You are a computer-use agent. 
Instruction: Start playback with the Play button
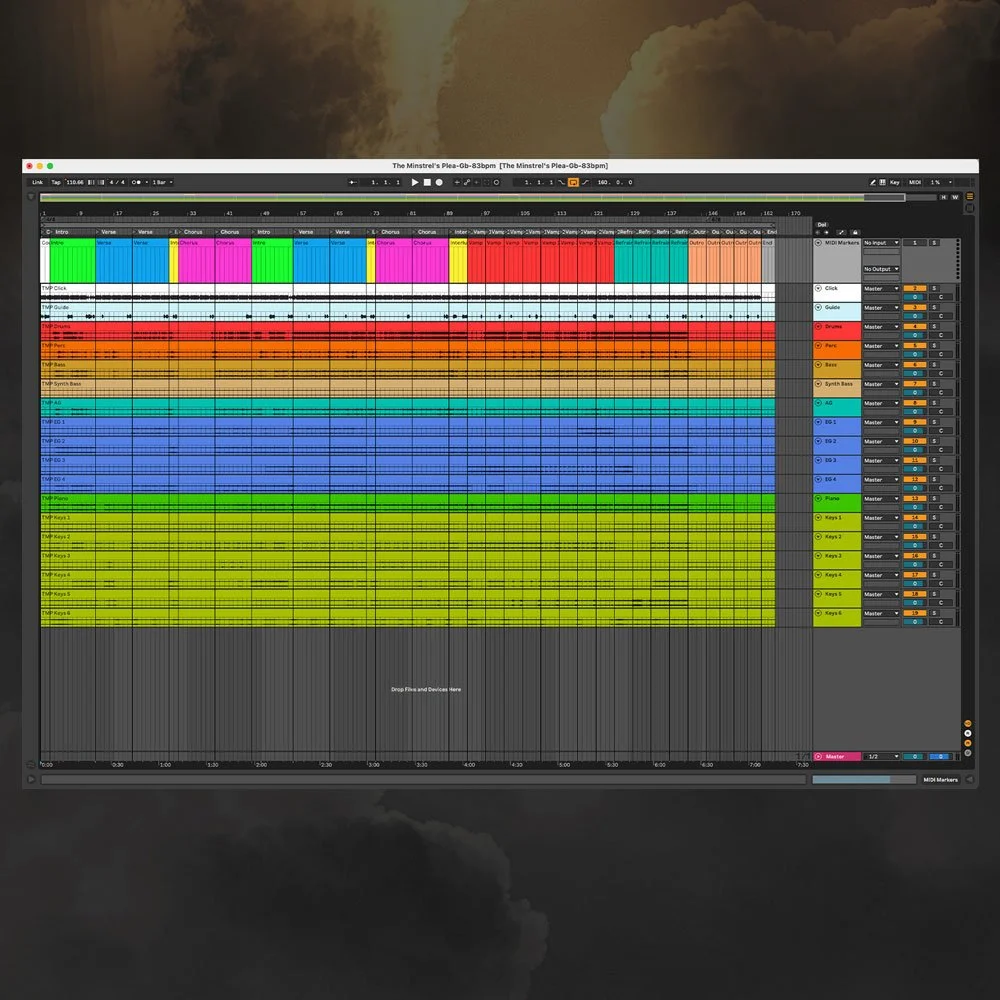[x=417, y=183]
